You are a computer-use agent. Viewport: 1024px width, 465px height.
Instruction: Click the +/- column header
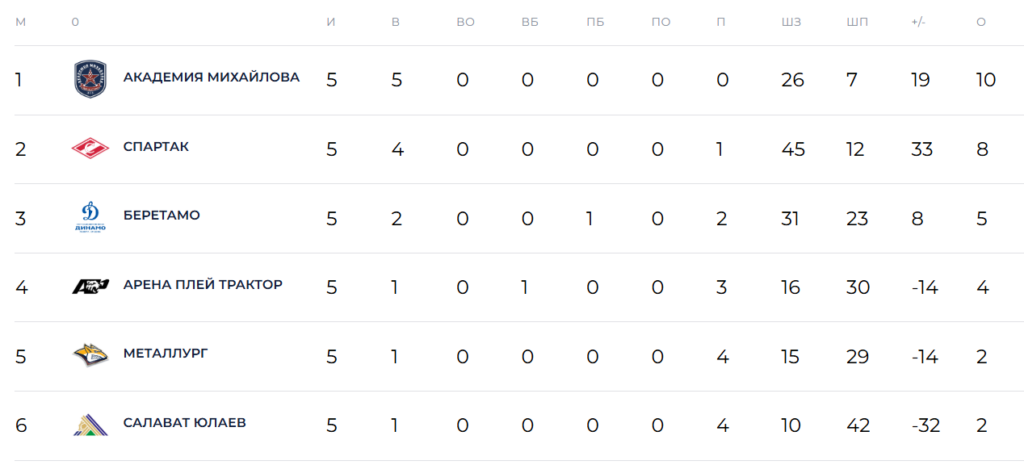tap(918, 22)
